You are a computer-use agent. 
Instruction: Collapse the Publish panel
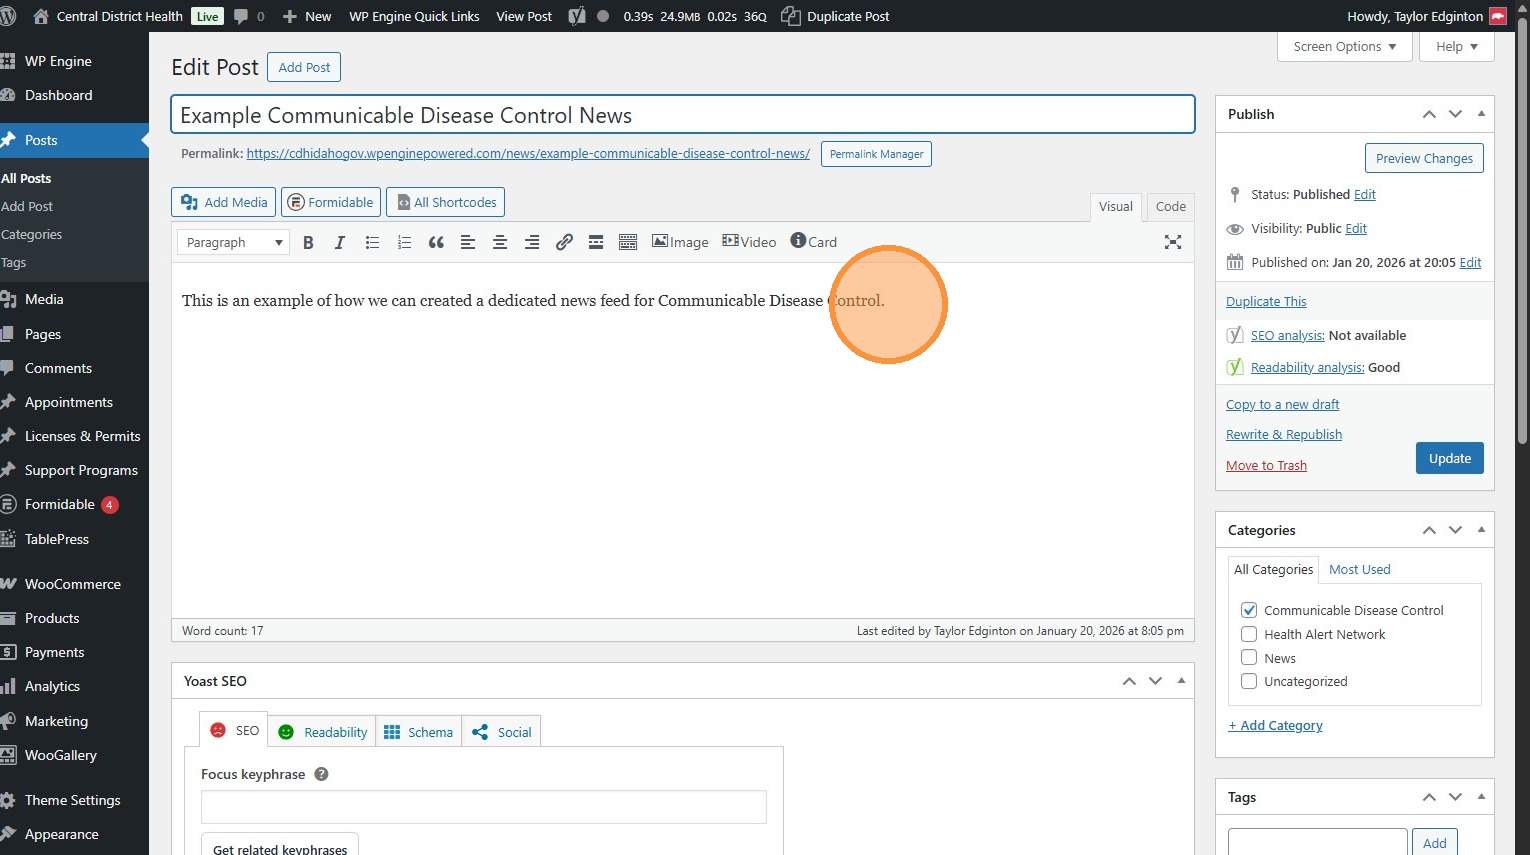[x=1481, y=114]
